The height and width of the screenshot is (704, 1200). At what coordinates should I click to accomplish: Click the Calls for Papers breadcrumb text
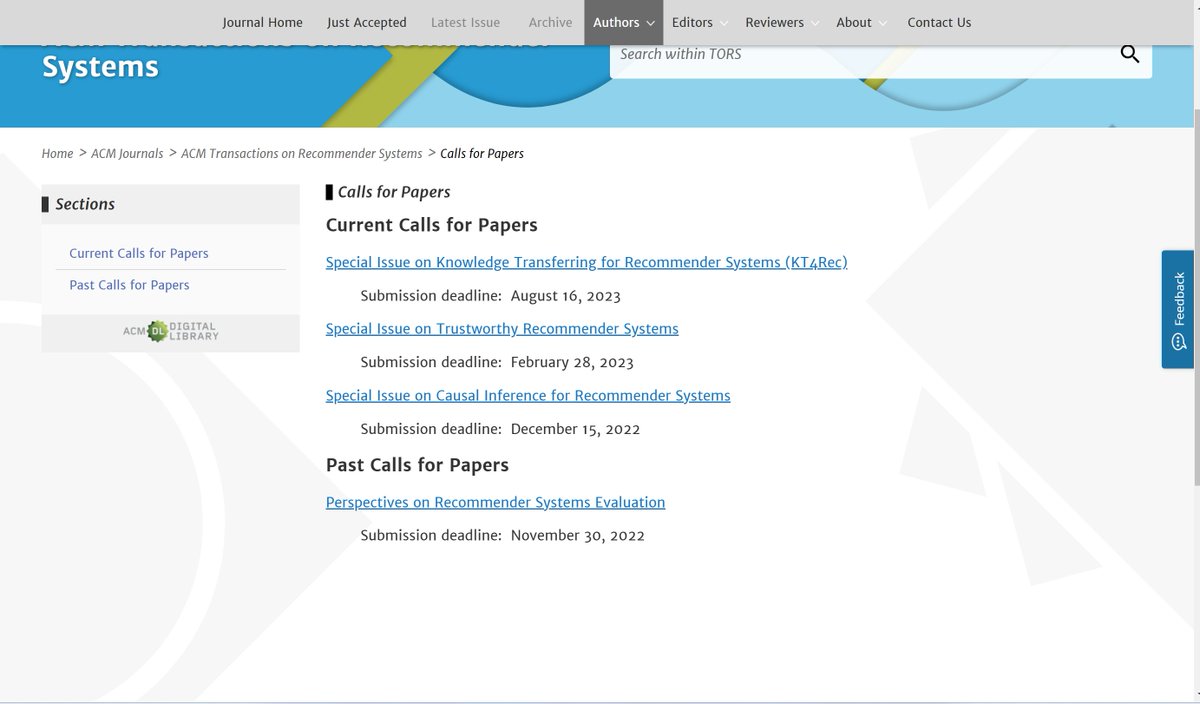click(x=482, y=153)
